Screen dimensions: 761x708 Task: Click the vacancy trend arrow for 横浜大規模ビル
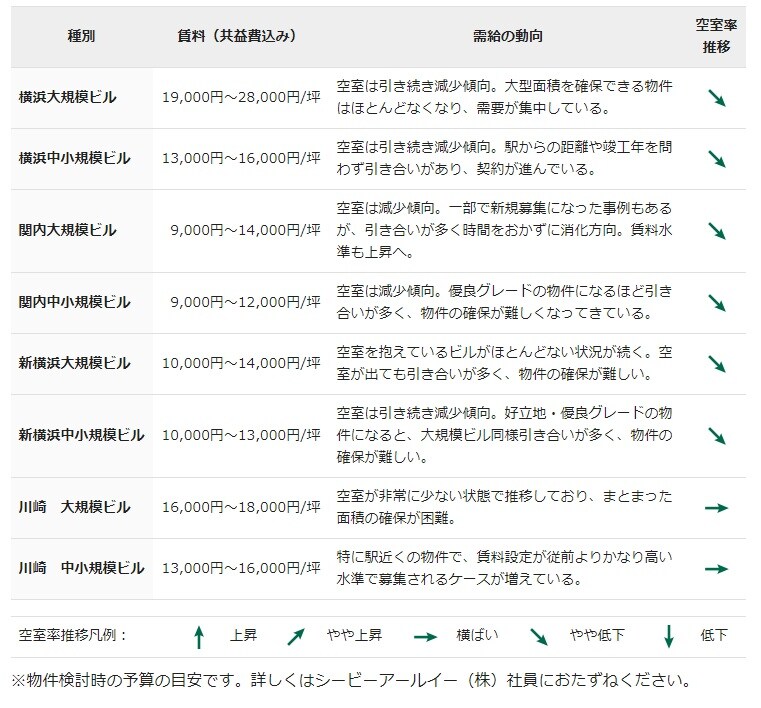[x=716, y=98]
